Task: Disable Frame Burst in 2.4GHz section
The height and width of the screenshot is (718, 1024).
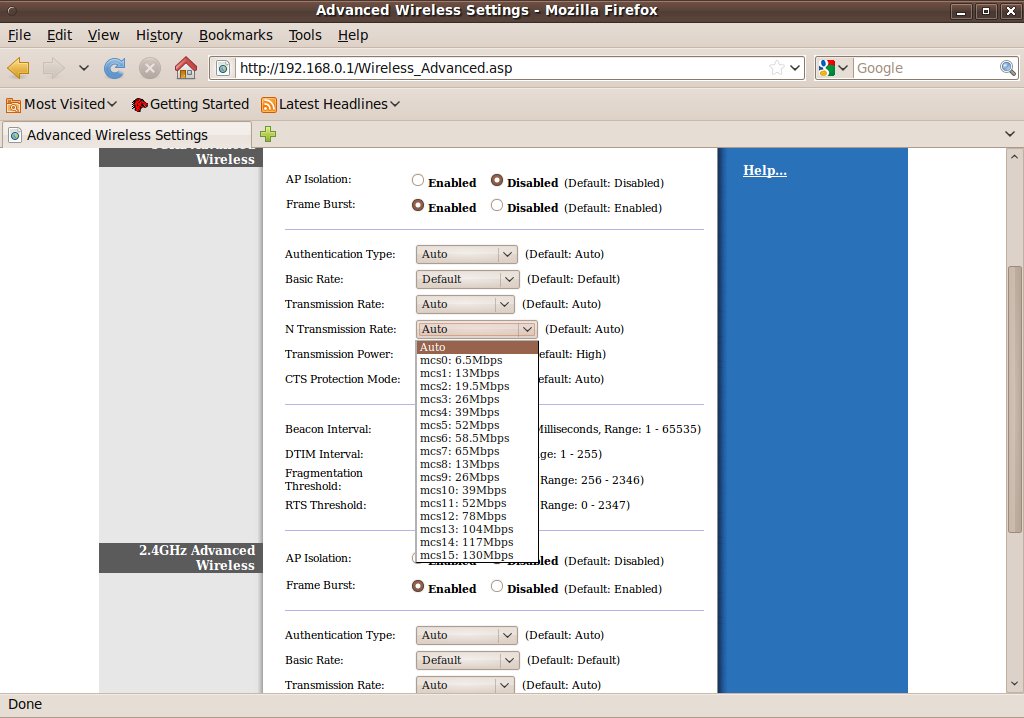Action: coord(497,587)
